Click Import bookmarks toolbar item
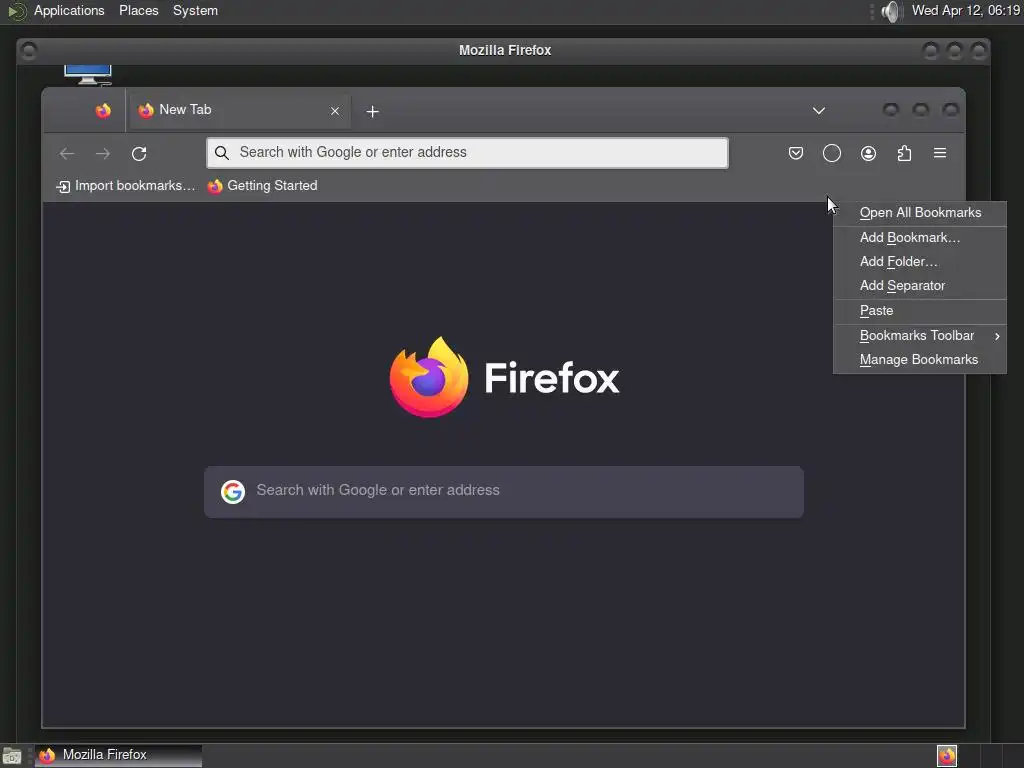The height and width of the screenshot is (768, 1024). tap(125, 186)
